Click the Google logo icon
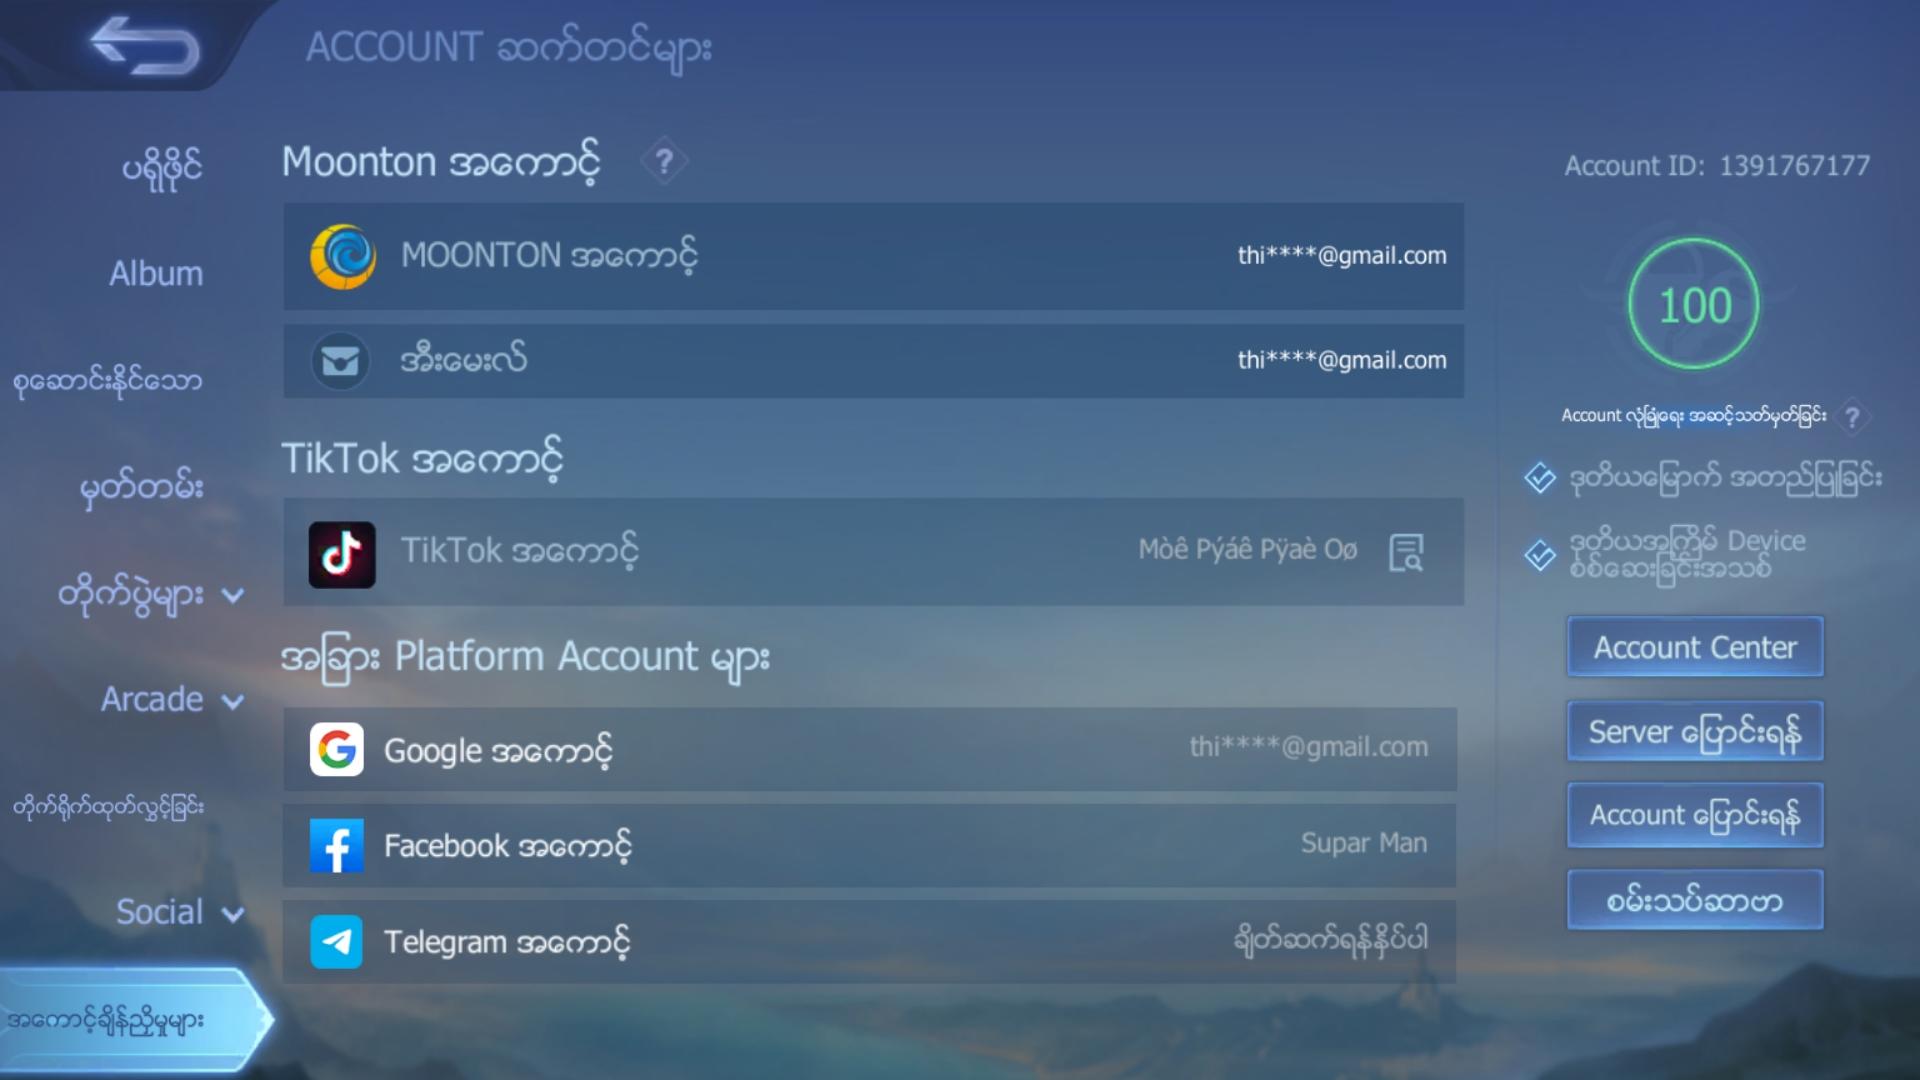The width and height of the screenshot is (1920, 1080). pyautogui.click(x=337, y=749)
